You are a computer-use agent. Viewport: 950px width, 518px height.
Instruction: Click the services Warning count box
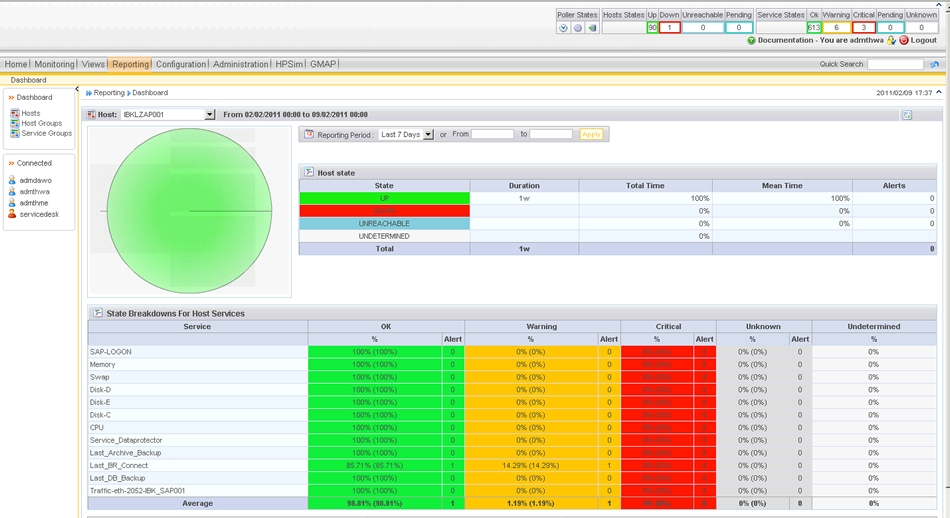tap(836, 28)
